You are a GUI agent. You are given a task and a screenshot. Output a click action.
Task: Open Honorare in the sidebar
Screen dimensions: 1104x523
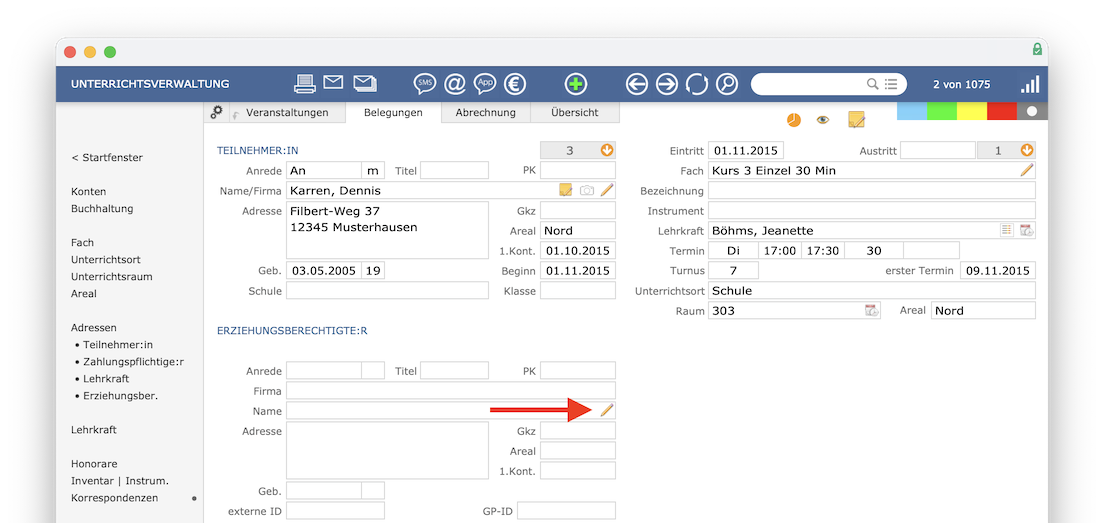pos(94,464)
